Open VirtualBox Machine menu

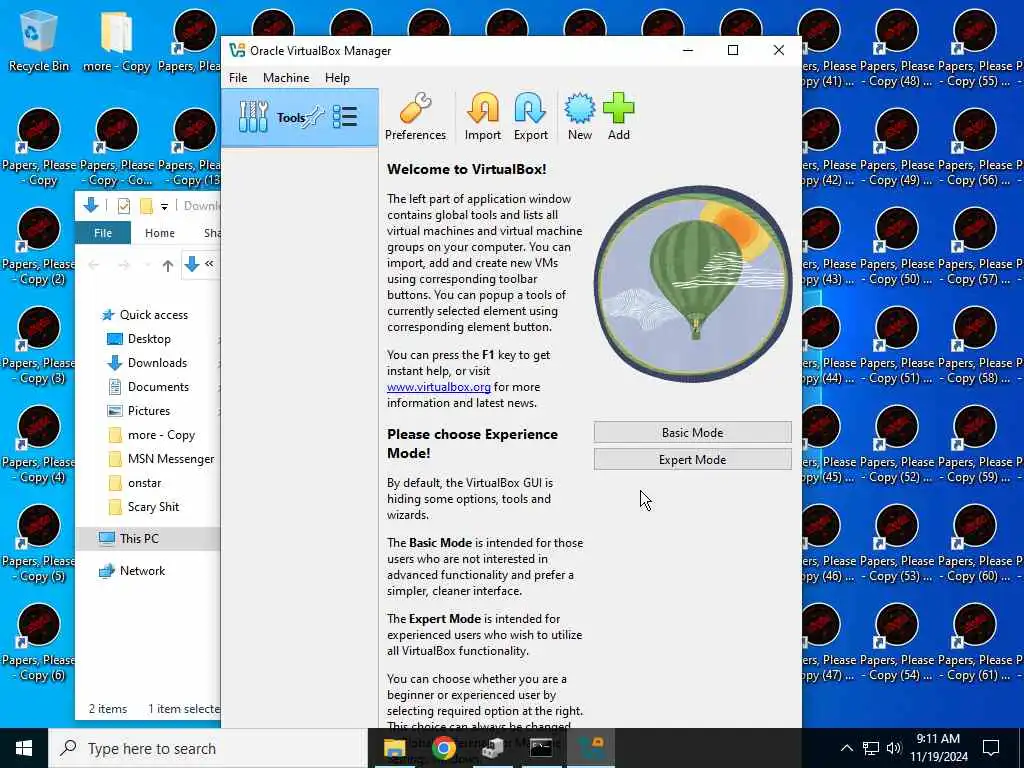pos(286,78)
